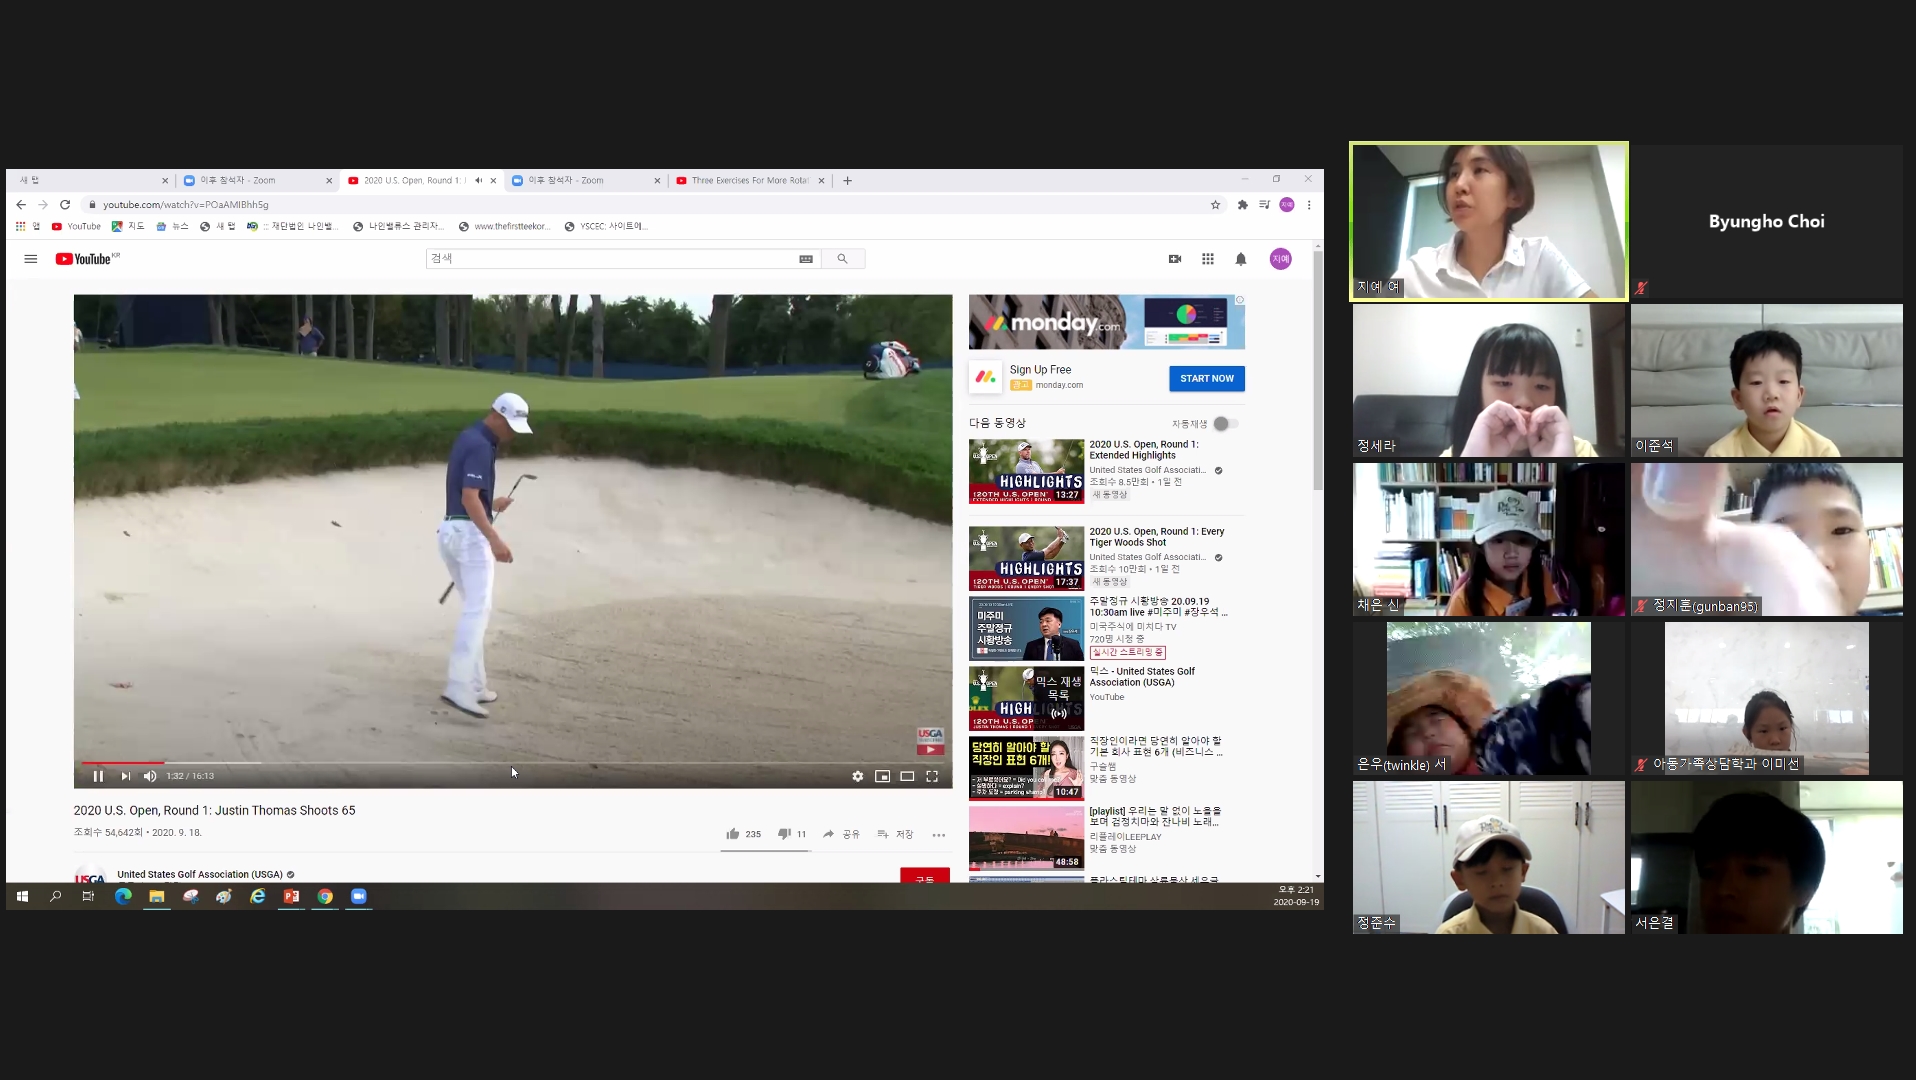Screen dimensions: 1916x1080
Task: Bookmark this page with star icon
Action: pyautogui.click(x=1216, y=205)
